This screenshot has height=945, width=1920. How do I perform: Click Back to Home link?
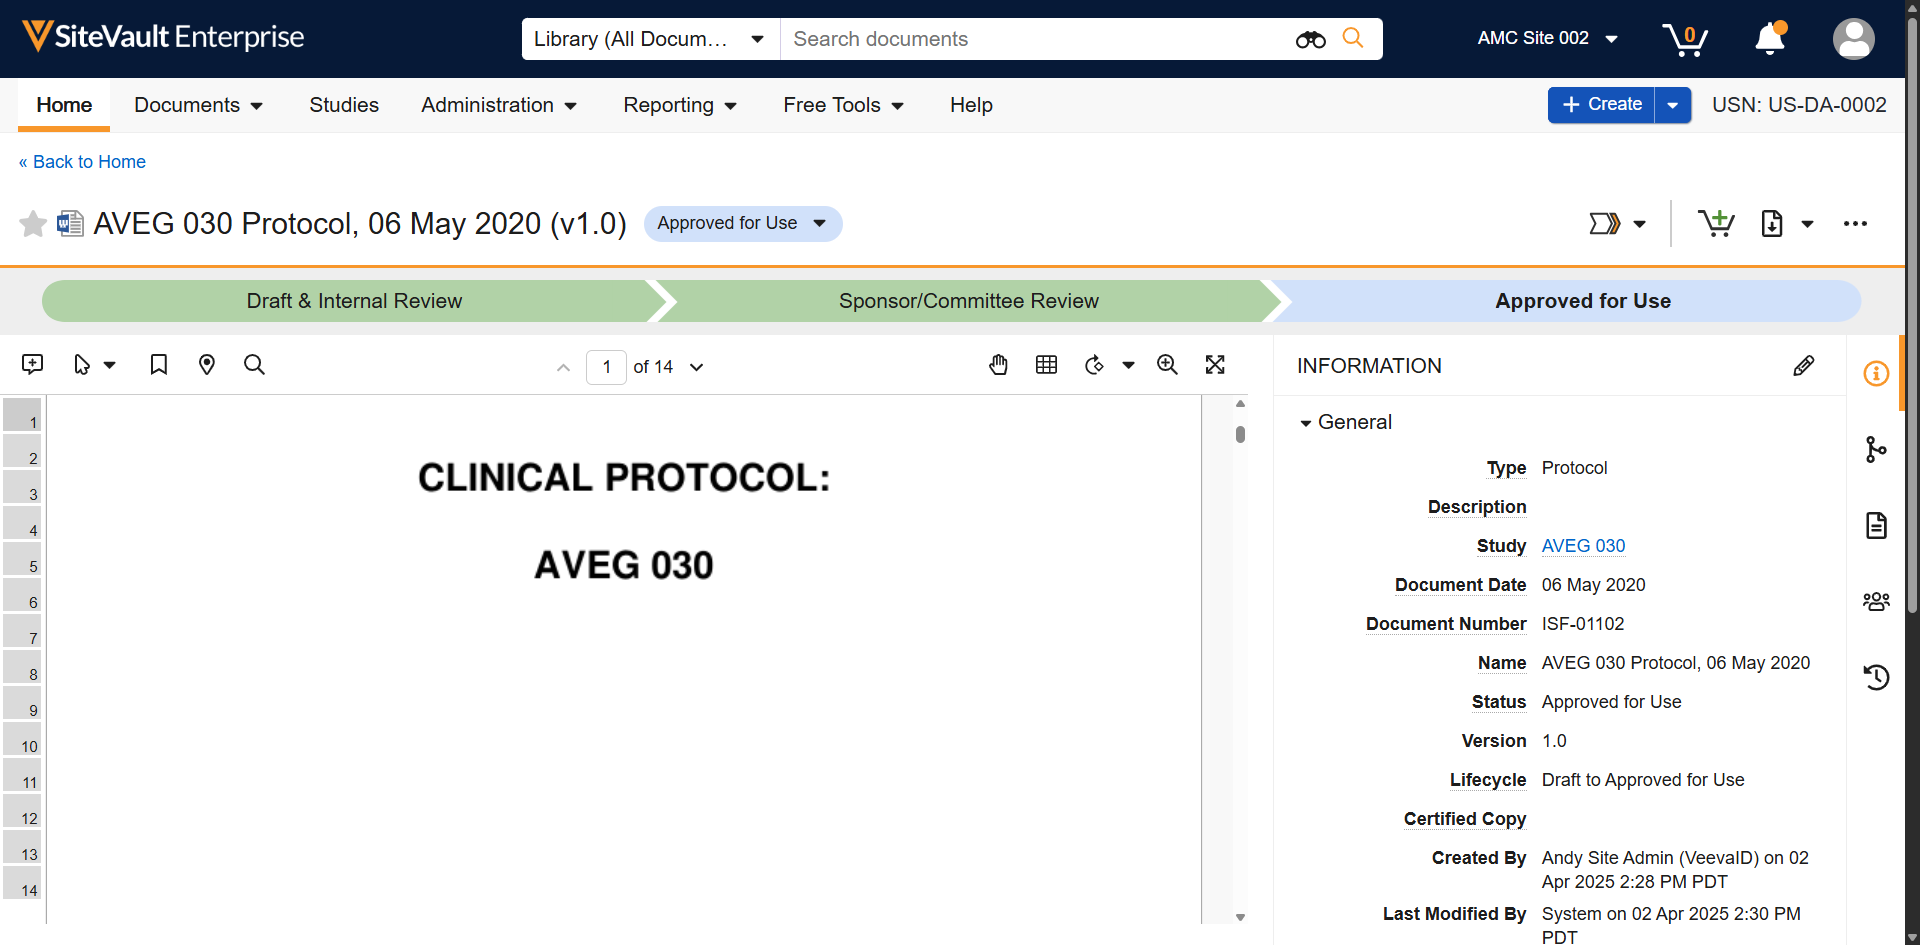82,162
